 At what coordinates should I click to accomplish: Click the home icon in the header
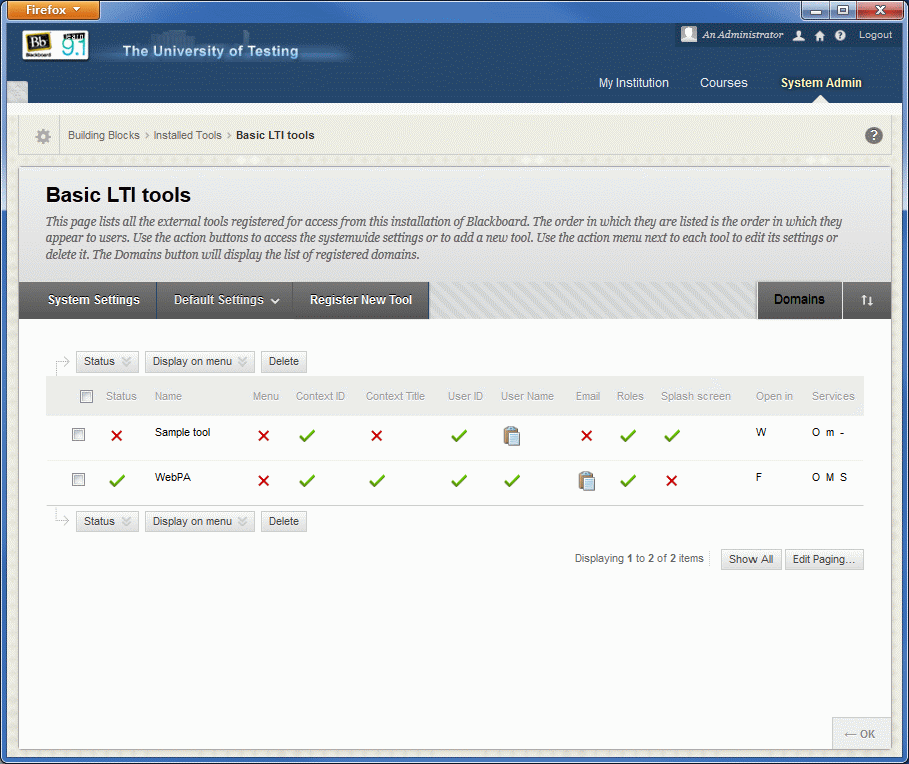pos(819,35)
